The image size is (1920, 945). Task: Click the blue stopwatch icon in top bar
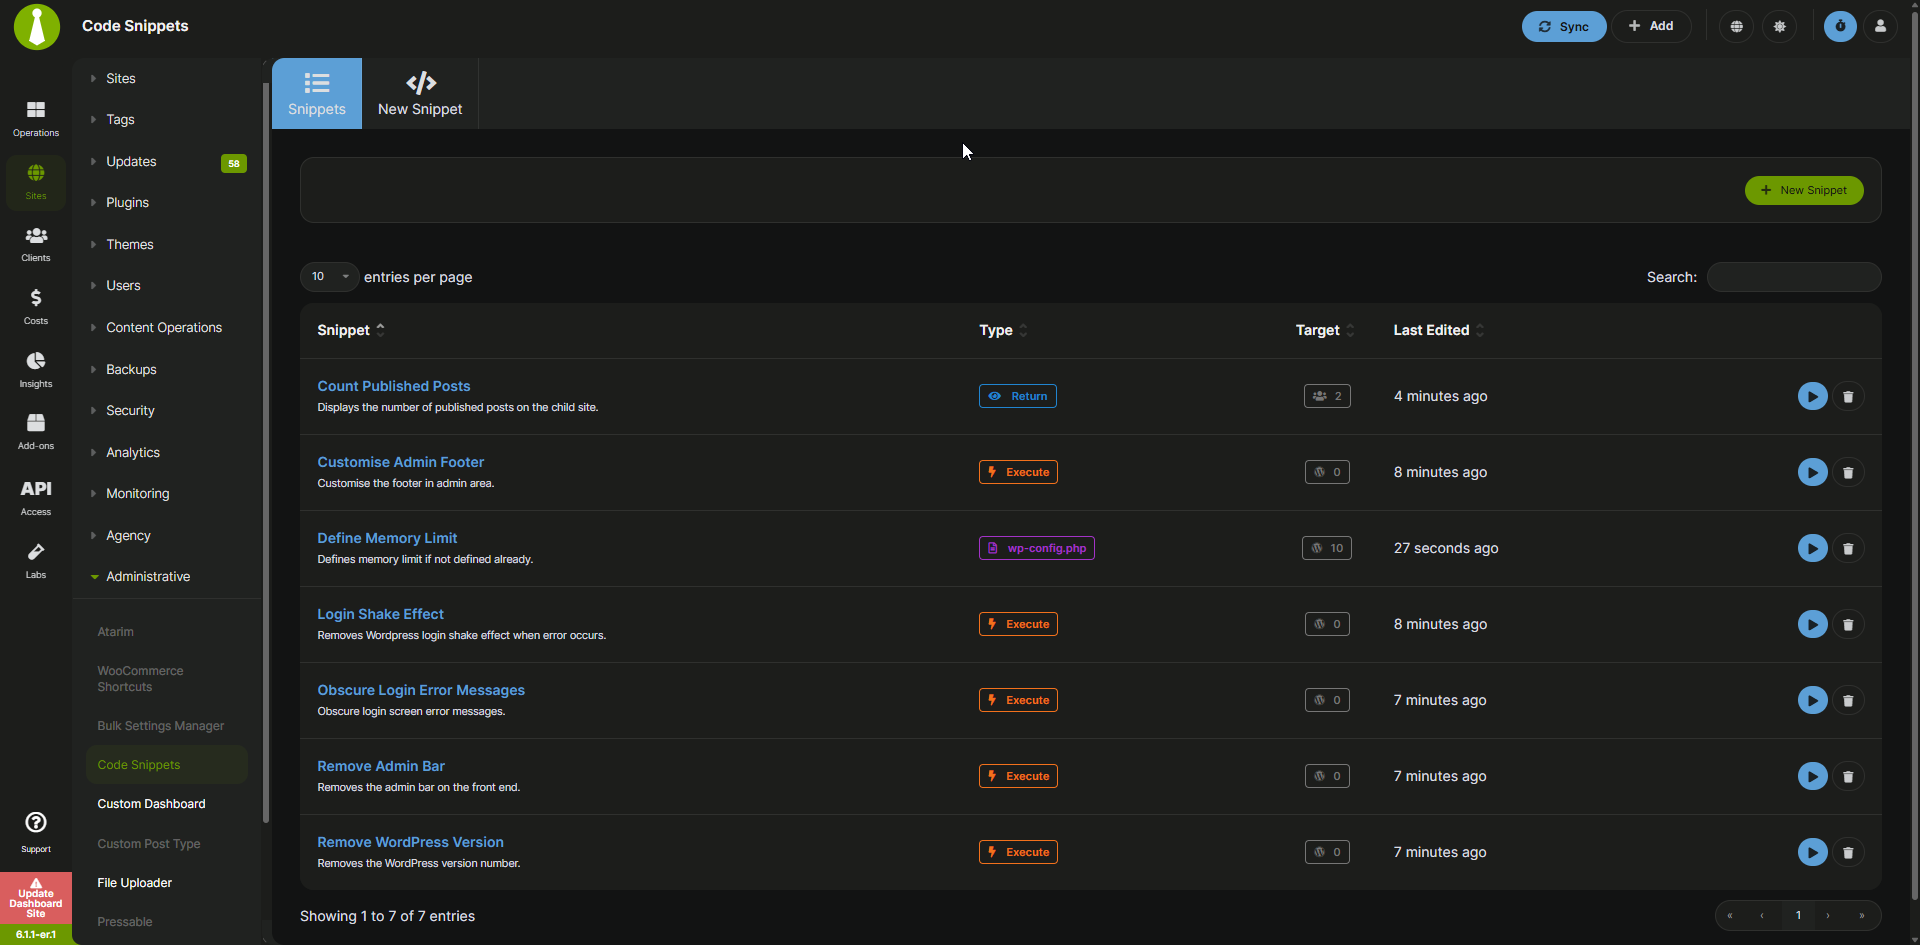[1840, 26]
